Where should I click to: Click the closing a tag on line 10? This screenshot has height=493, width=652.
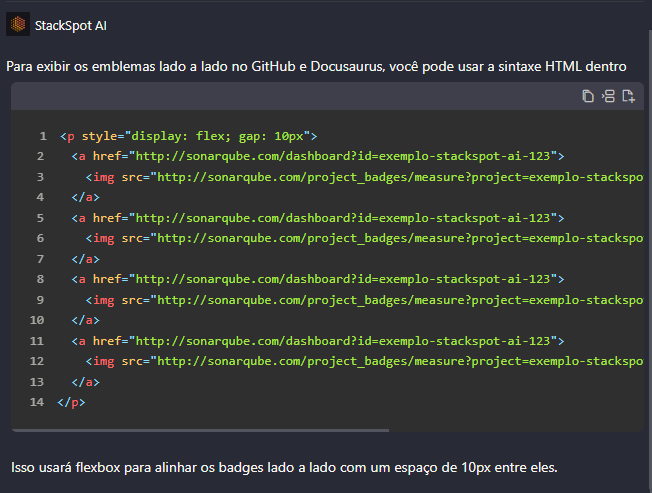85,320
